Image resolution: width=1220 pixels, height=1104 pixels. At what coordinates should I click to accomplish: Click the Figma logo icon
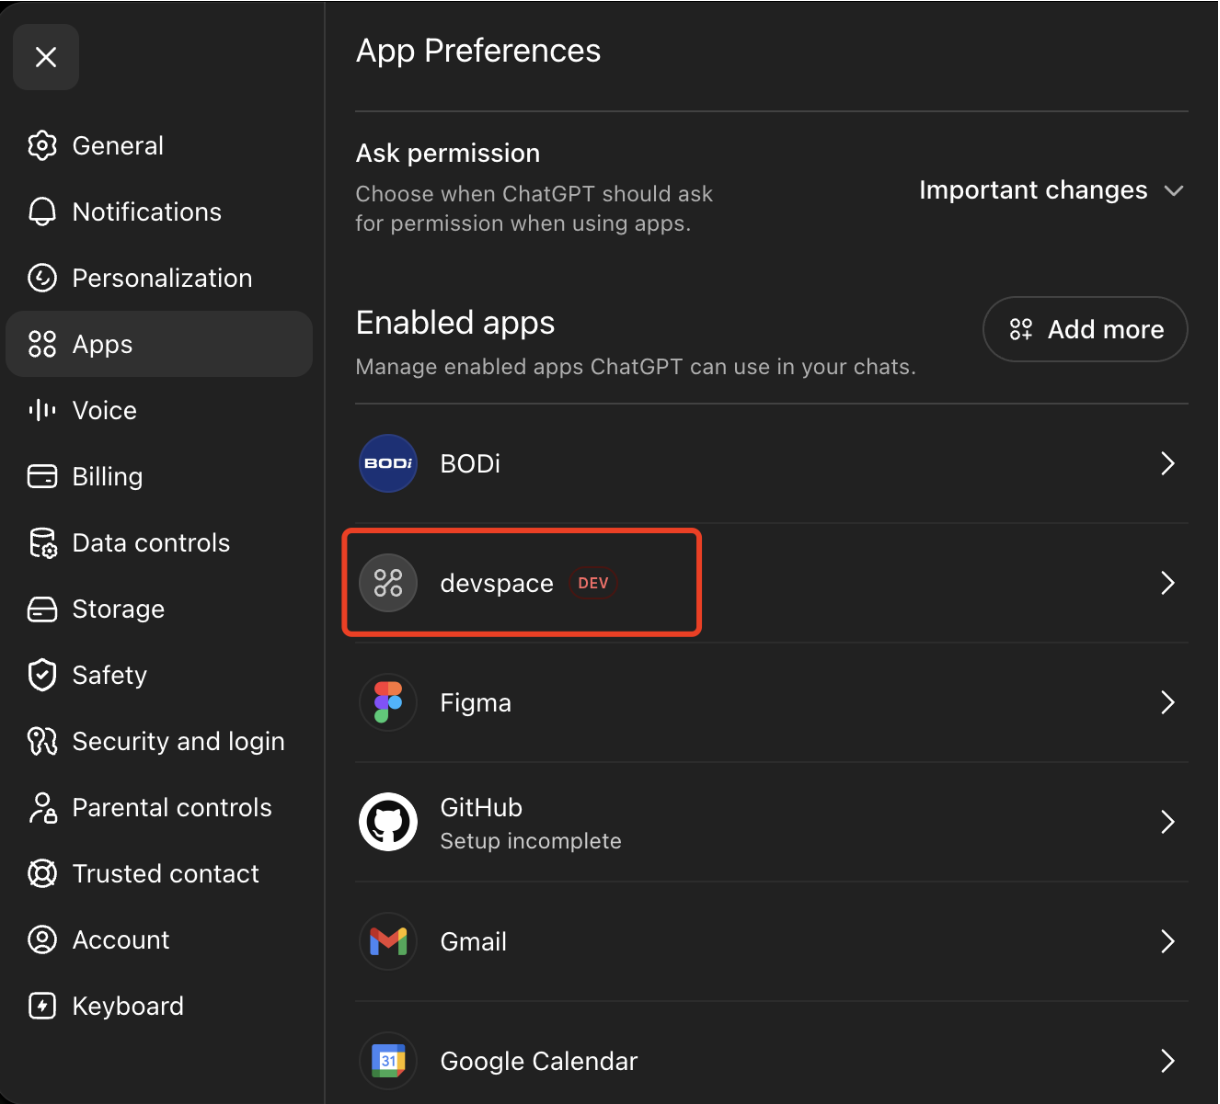[x=388, y=702]
